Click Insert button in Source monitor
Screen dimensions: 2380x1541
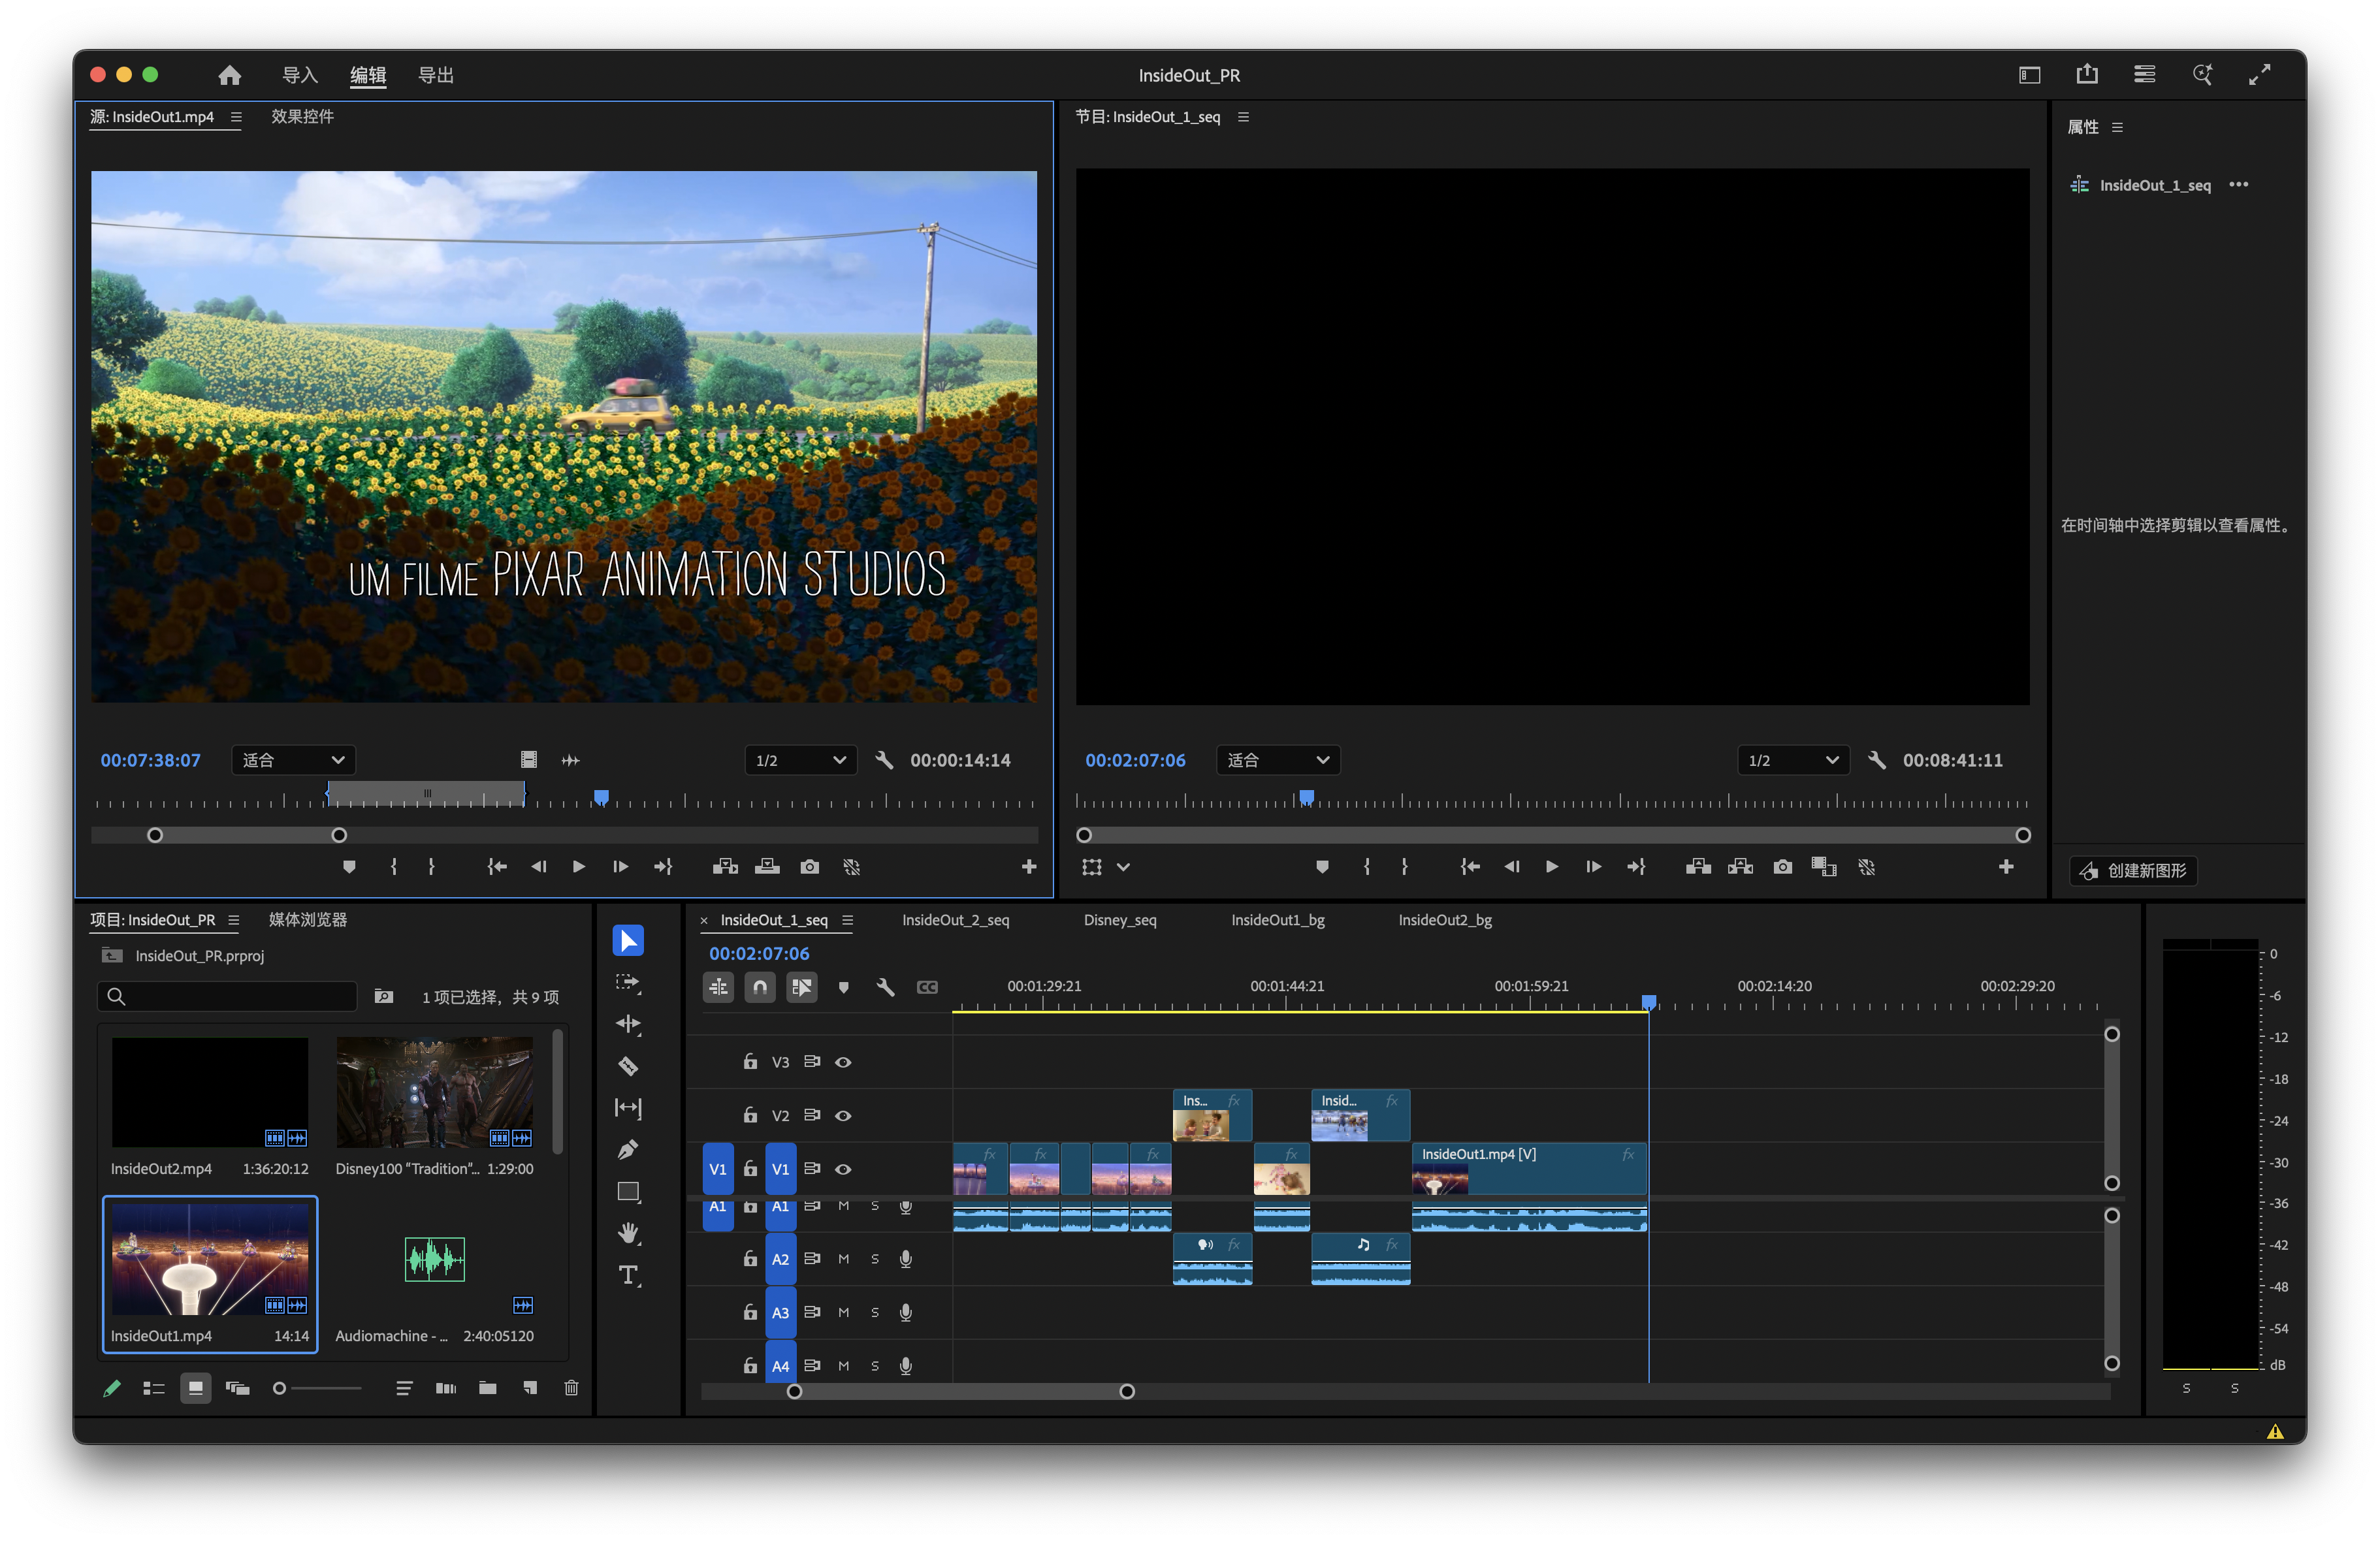pos(725,867)
